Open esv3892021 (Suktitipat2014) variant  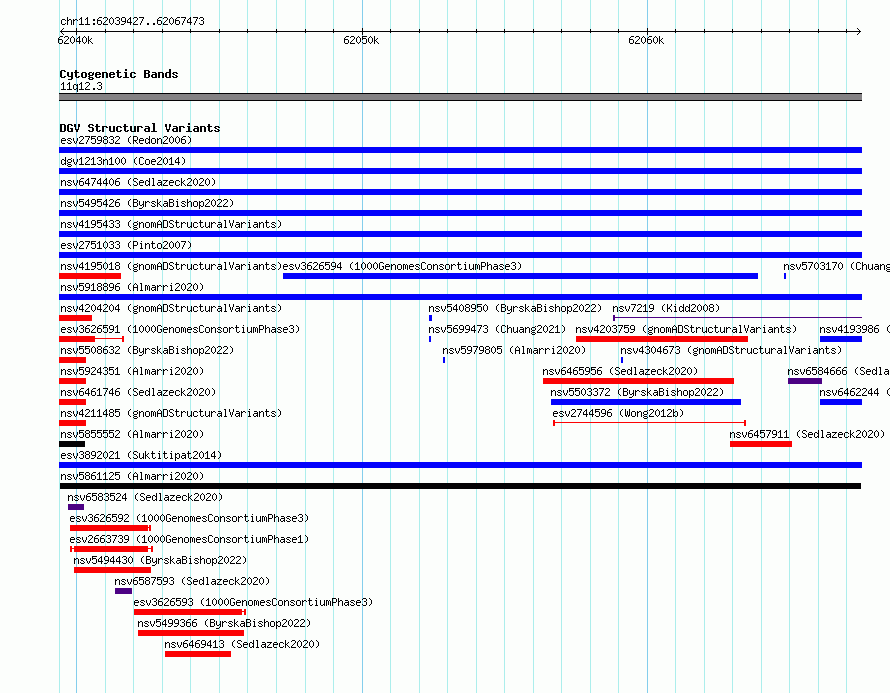(141, 455)
